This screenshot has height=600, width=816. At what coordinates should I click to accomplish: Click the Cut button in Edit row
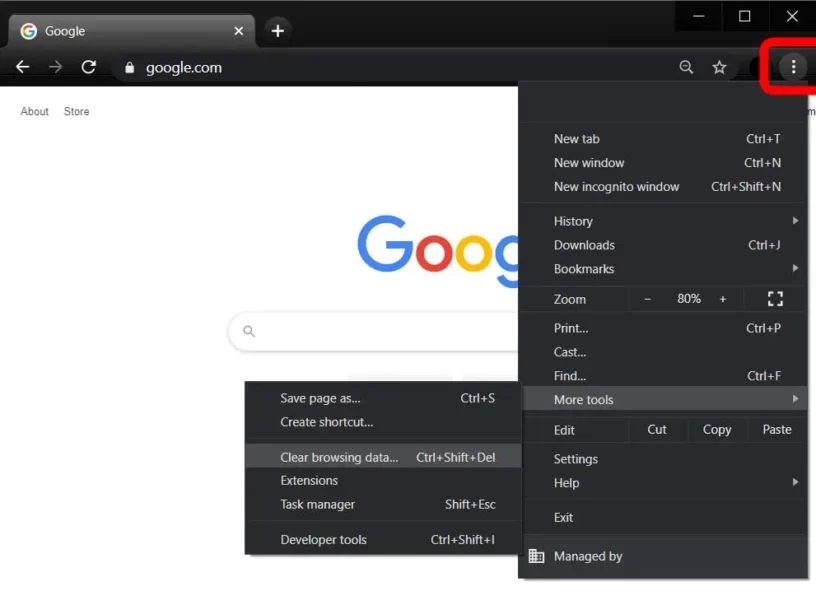pyautogui.click(x=657, y=430)
